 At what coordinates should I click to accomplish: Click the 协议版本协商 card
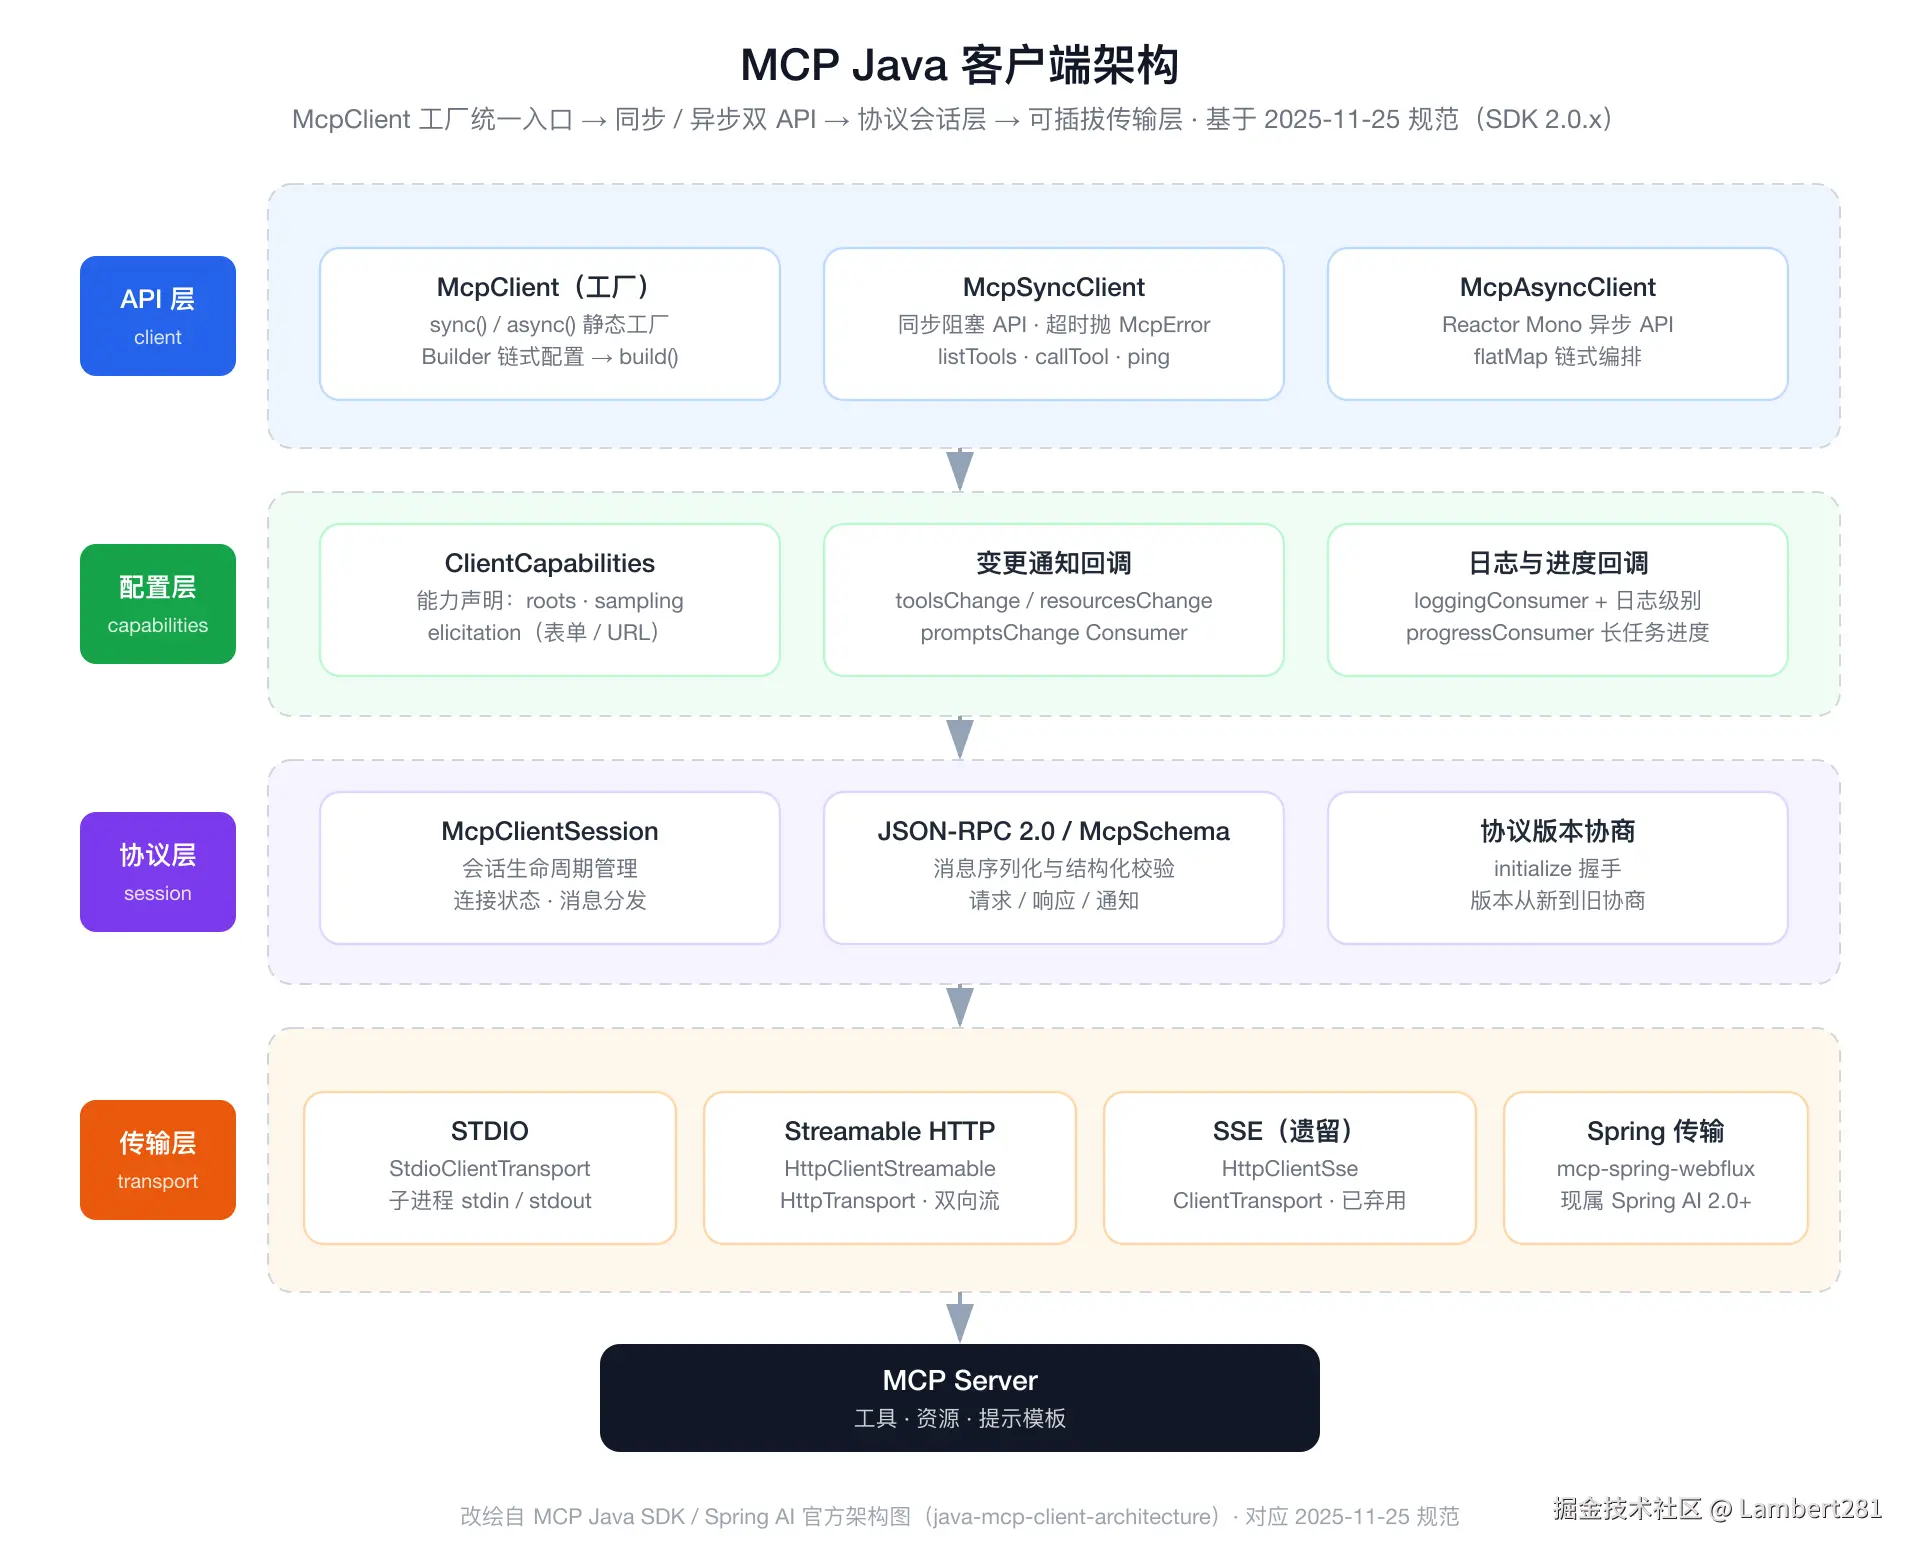[1558, 868]
